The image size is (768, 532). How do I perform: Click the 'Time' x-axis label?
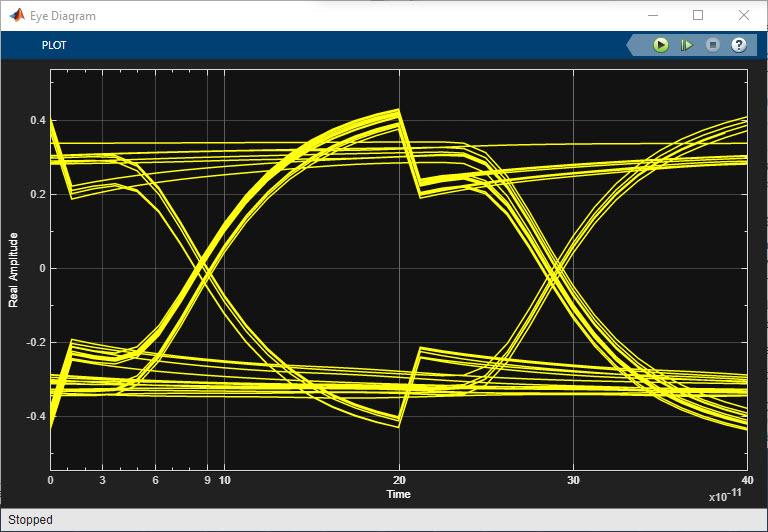coord(398,494)
